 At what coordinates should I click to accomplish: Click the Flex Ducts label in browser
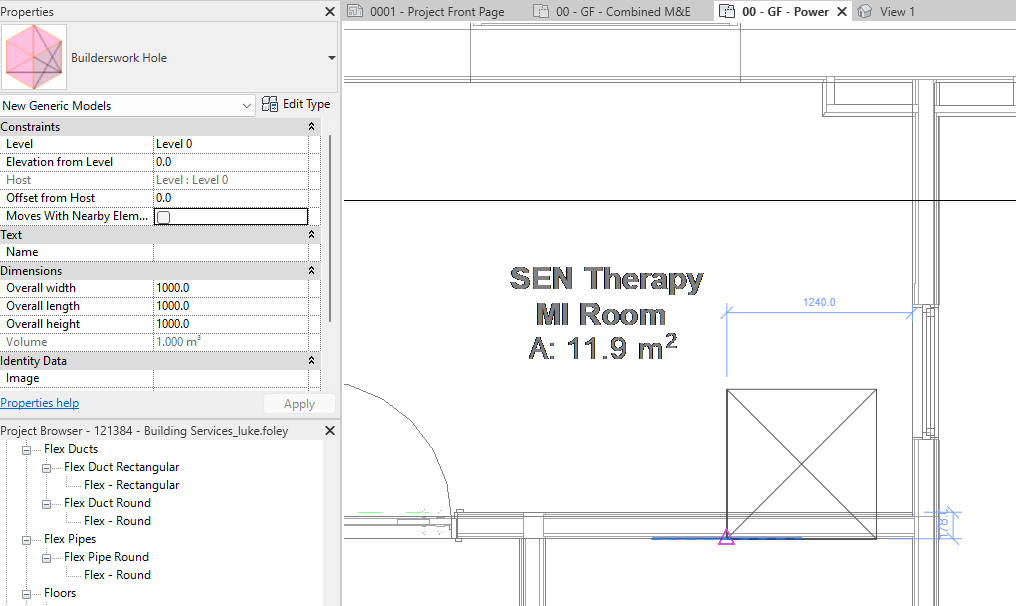click(71, 449)
